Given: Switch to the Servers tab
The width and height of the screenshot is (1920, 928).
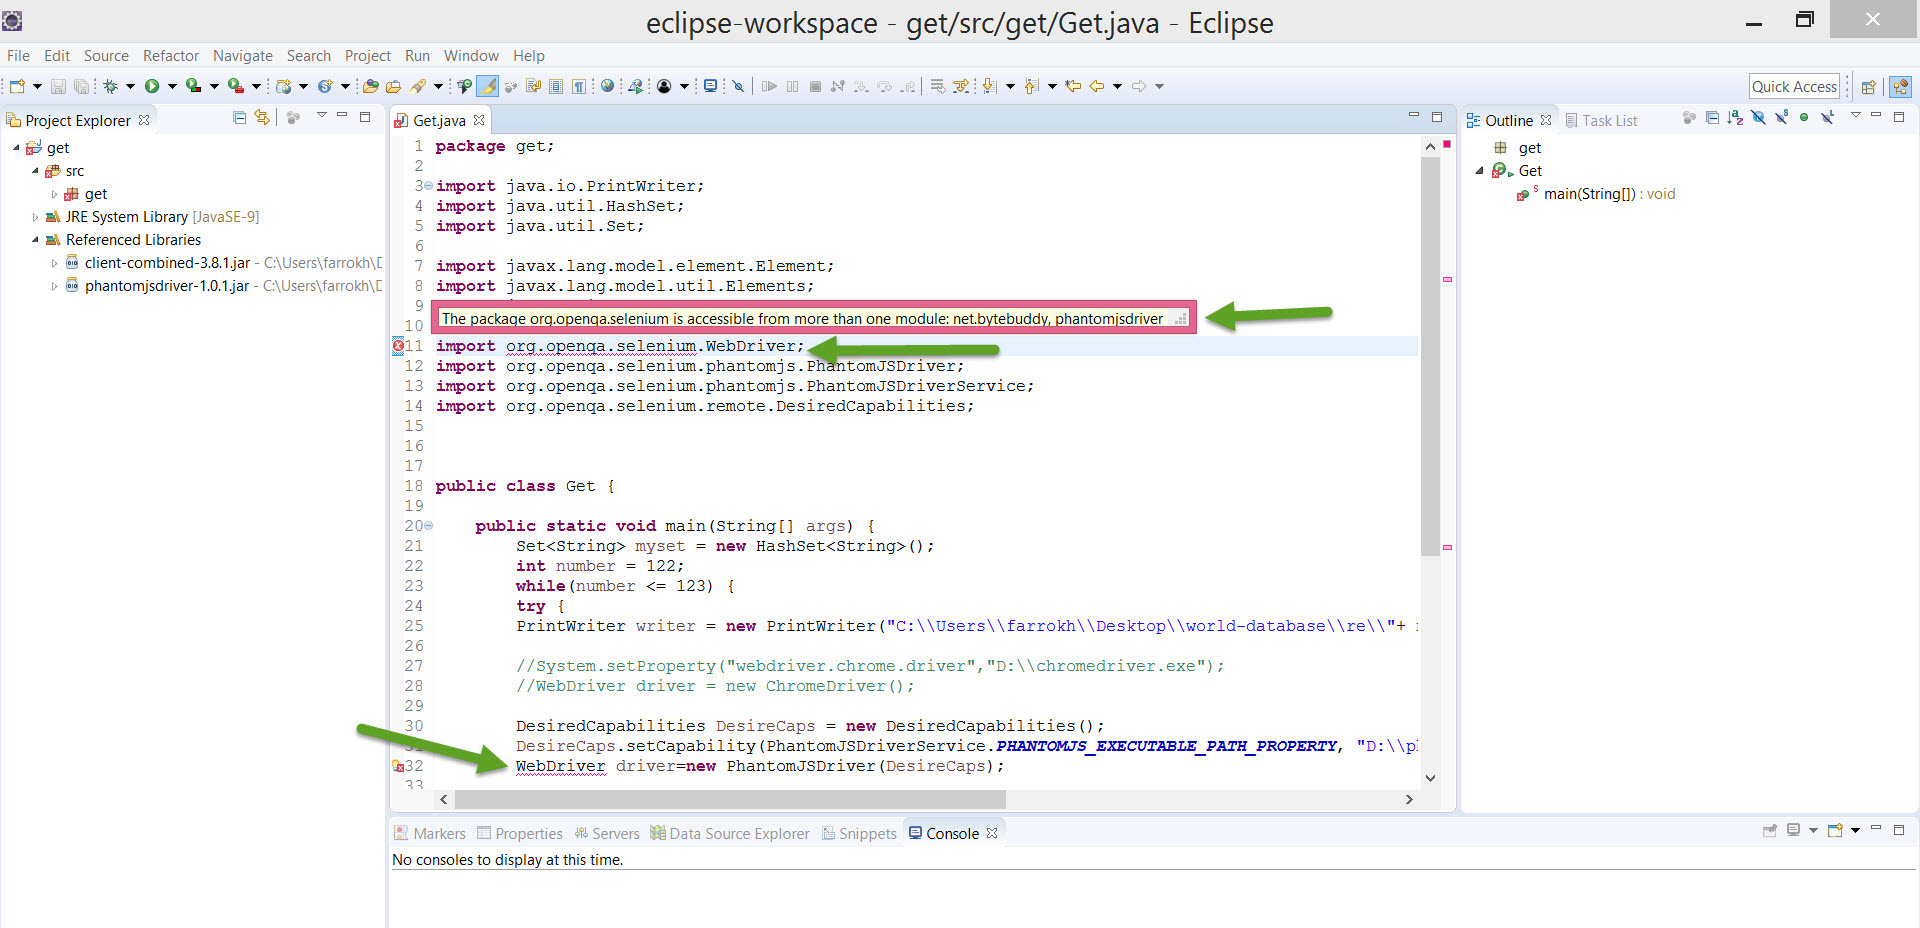Looking at the screenshot, I should pos(607,833).
